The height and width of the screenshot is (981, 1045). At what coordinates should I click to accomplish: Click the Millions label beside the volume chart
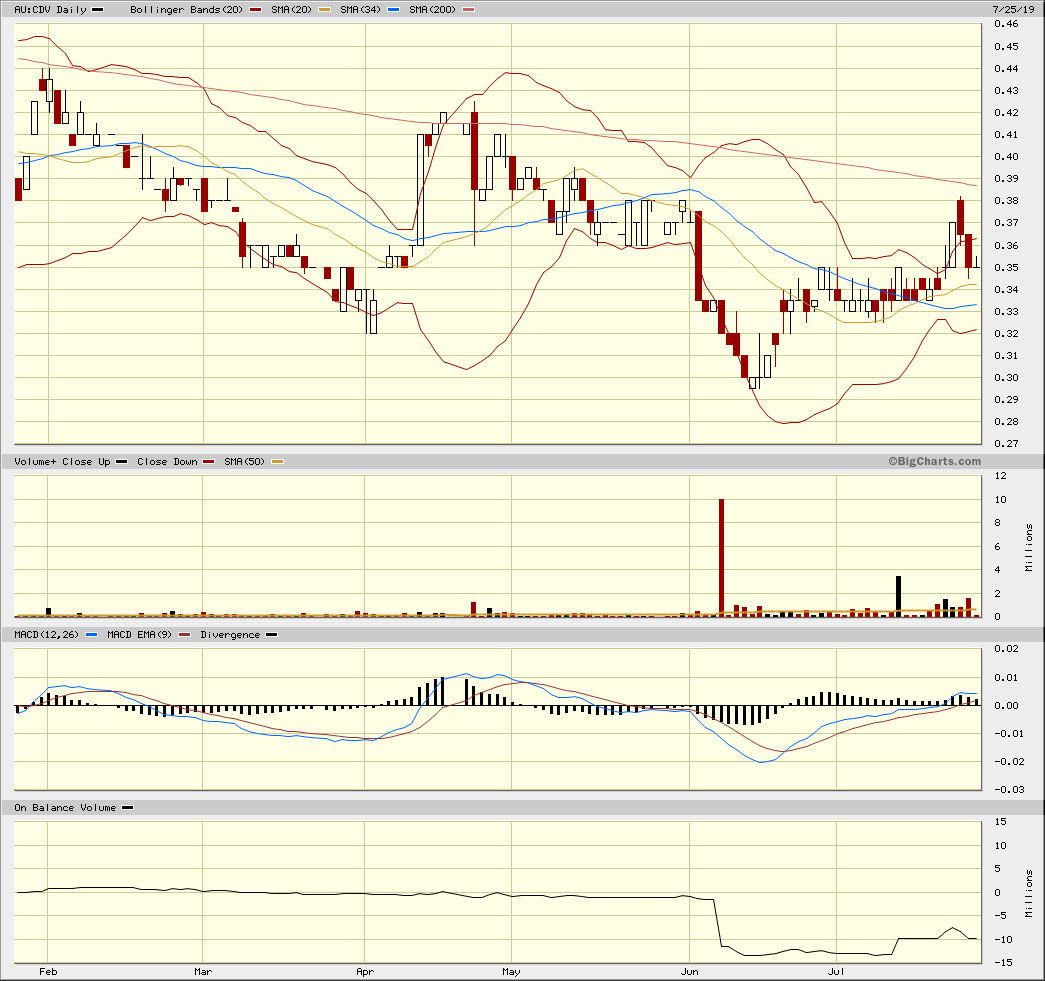(1029, 547)
